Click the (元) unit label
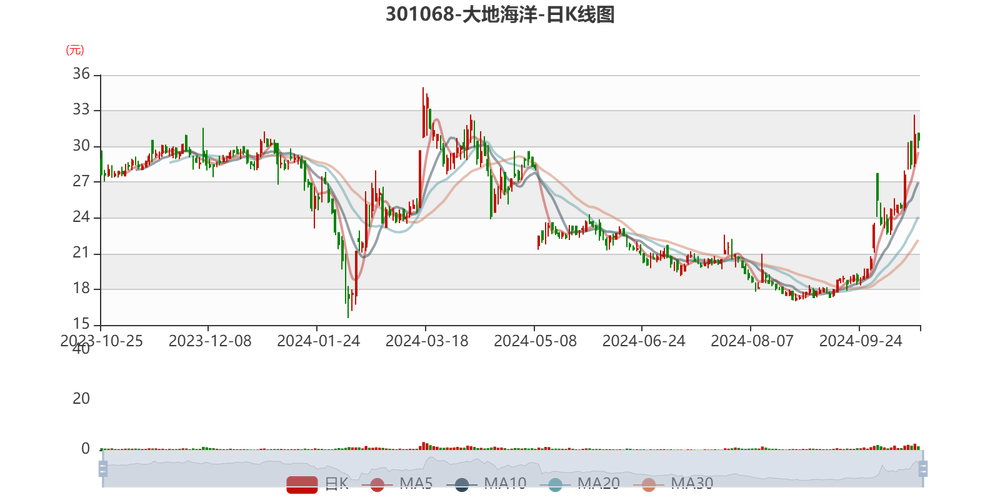 (75, 50)
